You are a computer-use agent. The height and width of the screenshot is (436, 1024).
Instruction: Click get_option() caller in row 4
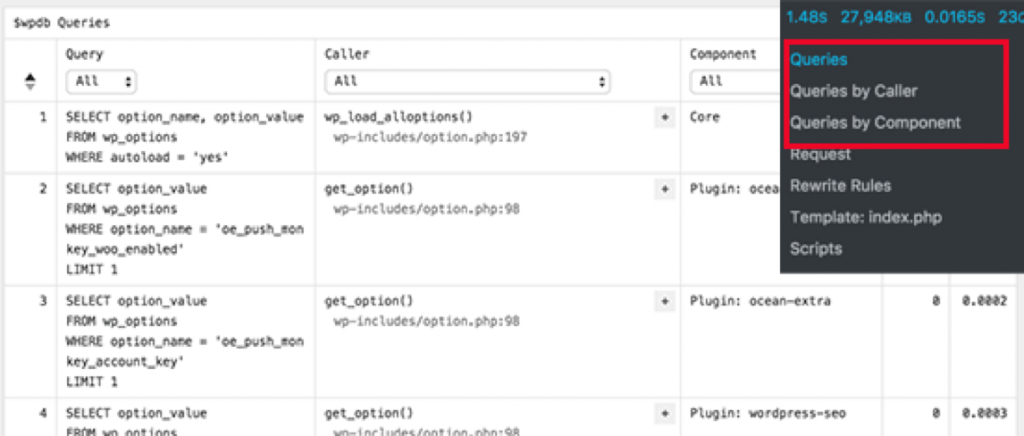click(x=369, y=414)
